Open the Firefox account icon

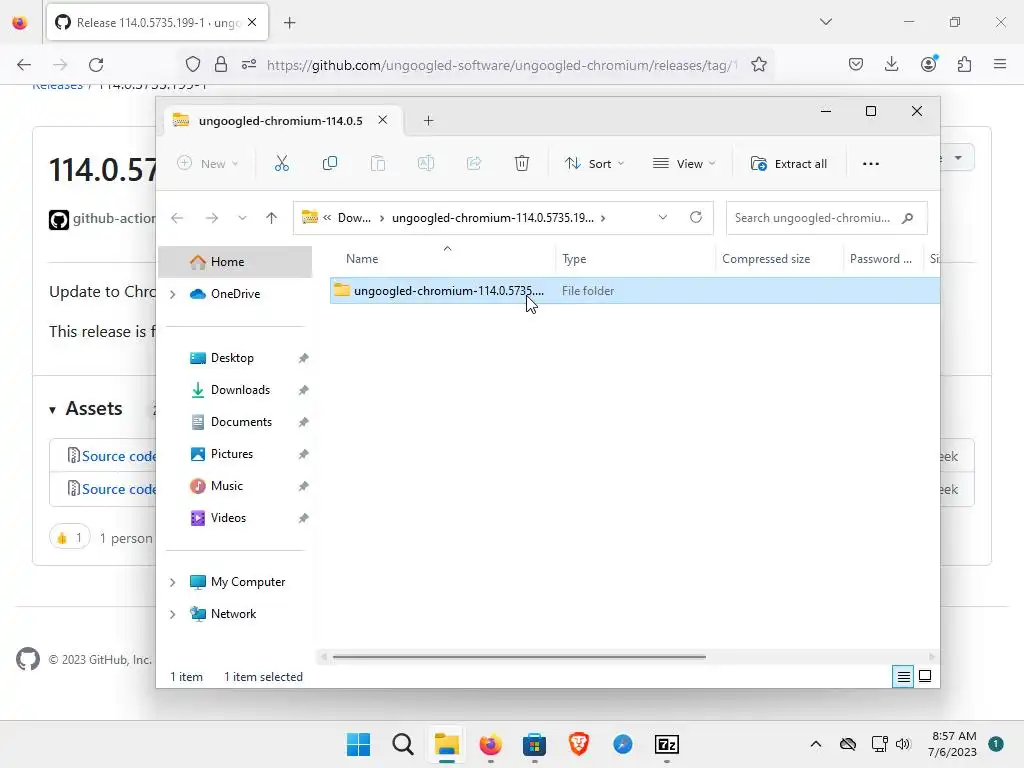pos(929,63)
